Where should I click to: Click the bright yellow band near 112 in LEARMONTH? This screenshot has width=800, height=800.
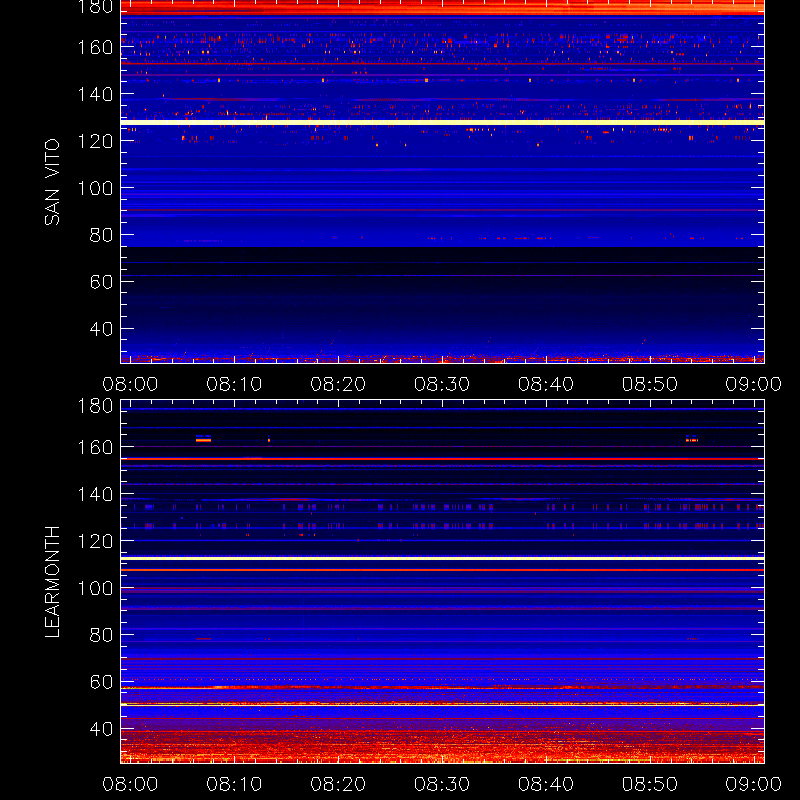tap(442, 559)
